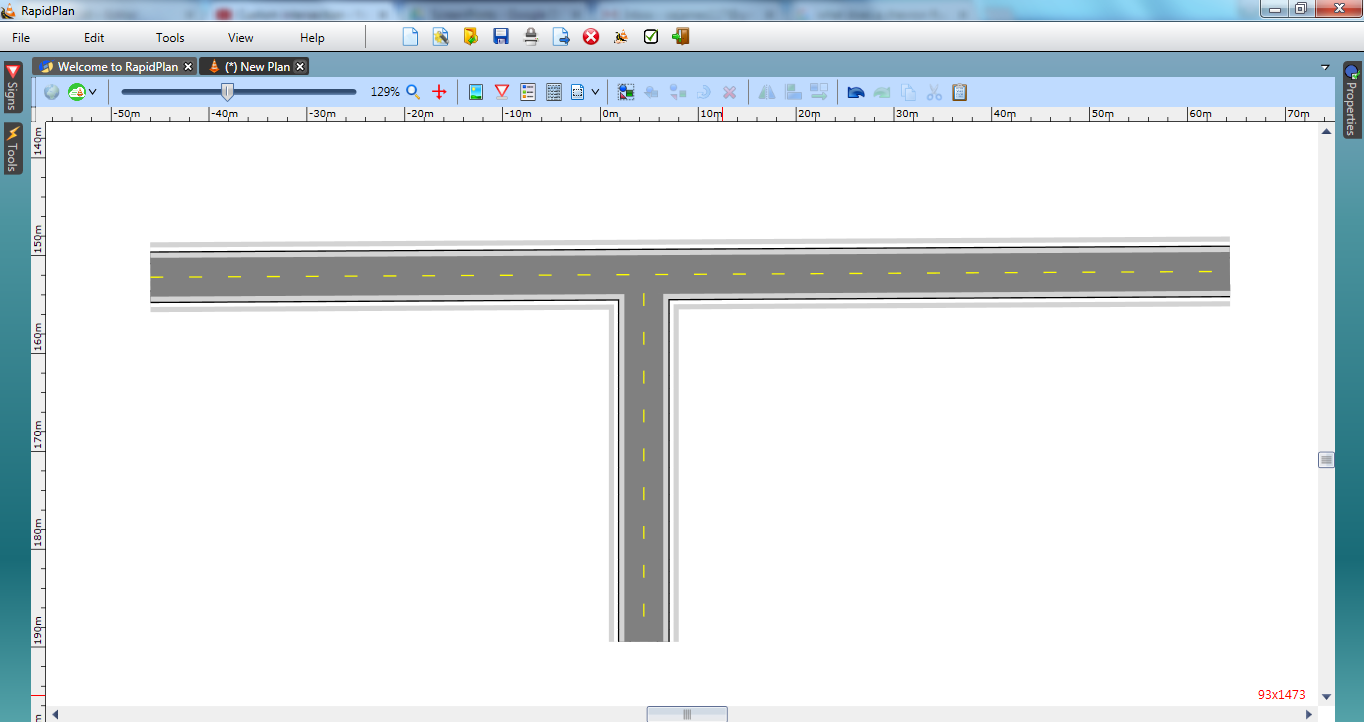Click the vertical scrollbar thumb

[x=1327, y=460]
